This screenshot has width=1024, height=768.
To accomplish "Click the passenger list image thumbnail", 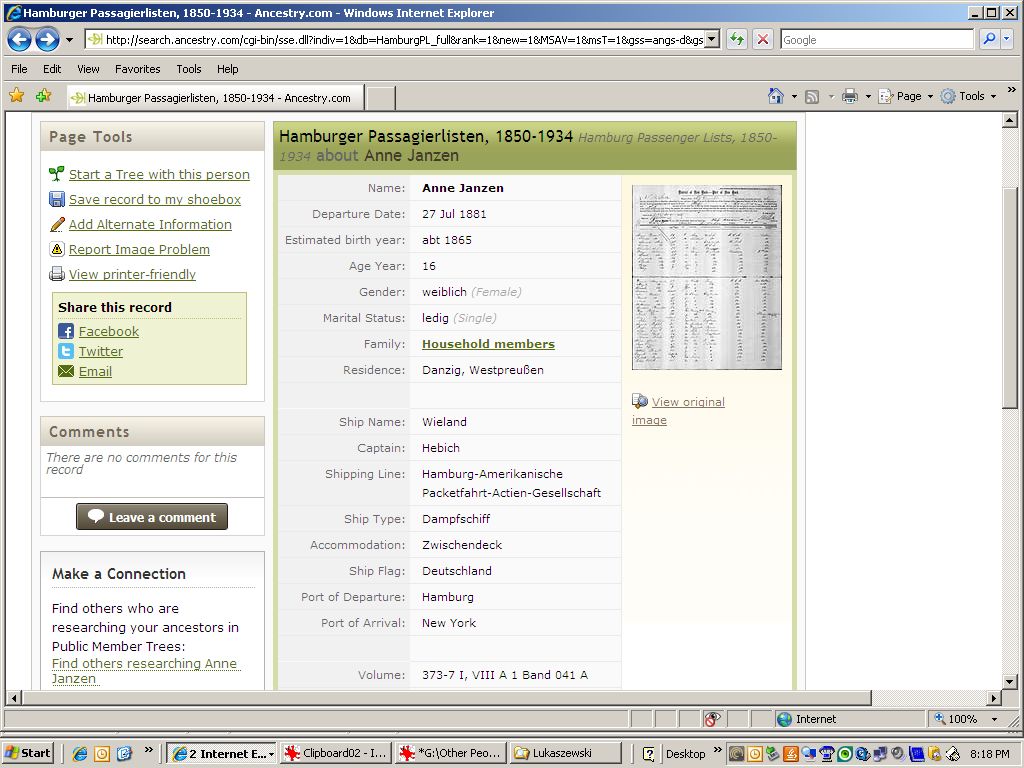I will (x=706, y=277).
